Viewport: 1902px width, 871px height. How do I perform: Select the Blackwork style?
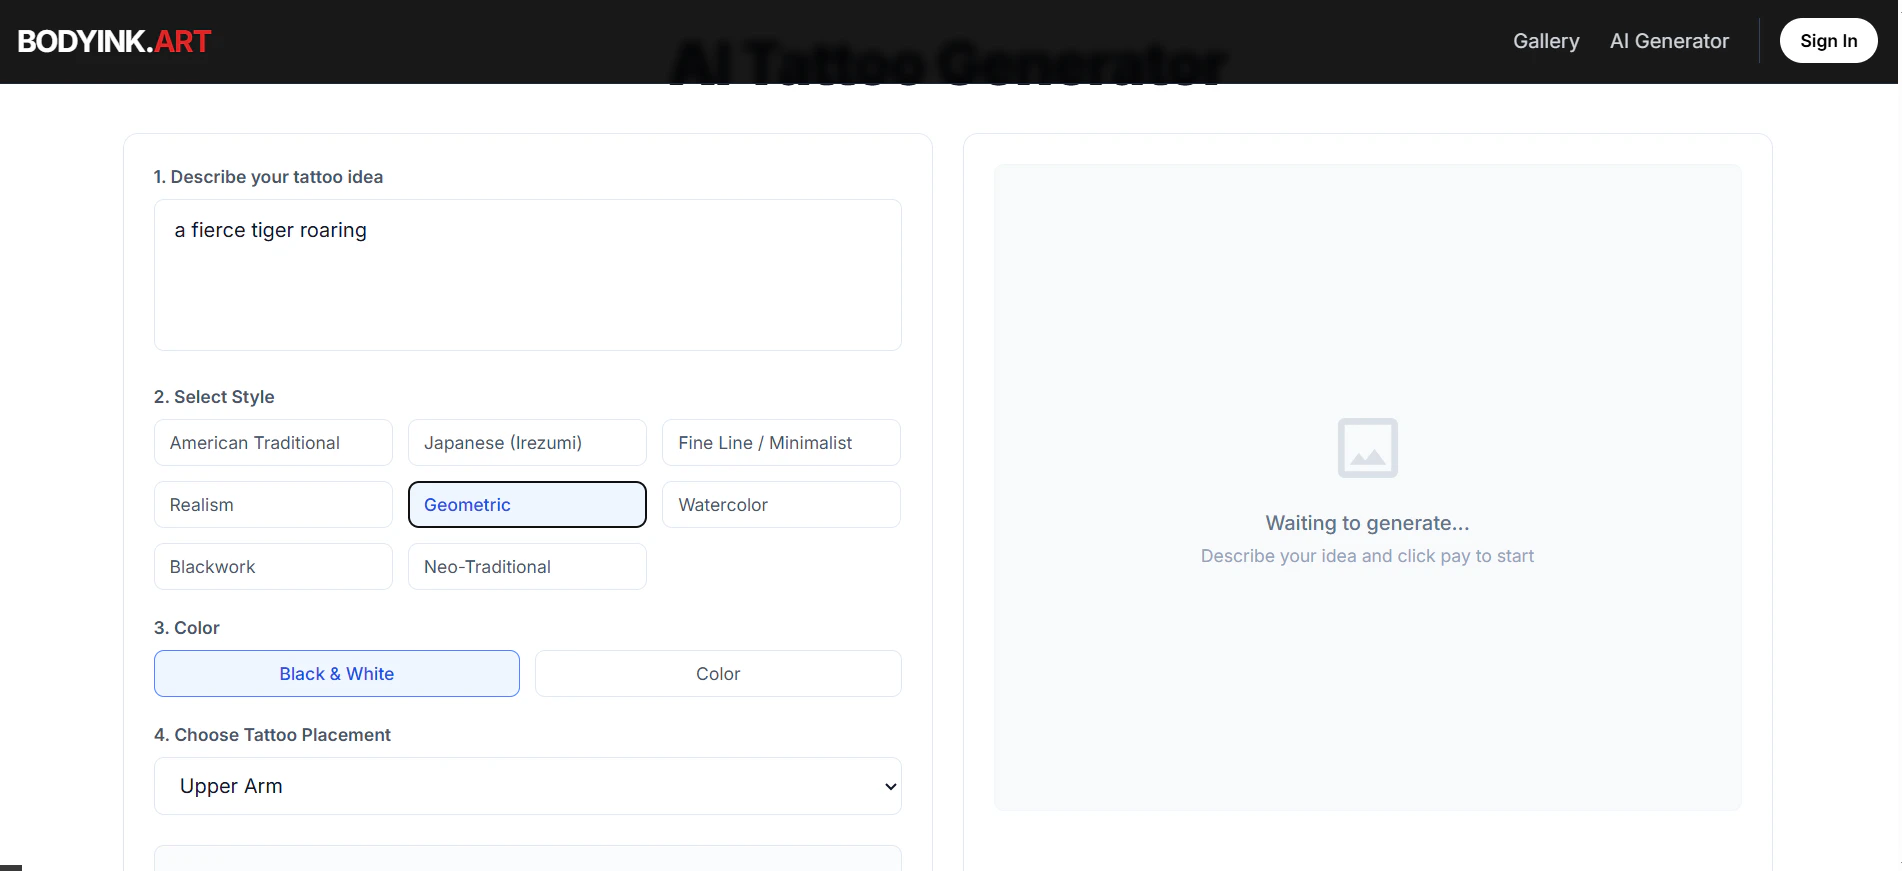[273, 567]
